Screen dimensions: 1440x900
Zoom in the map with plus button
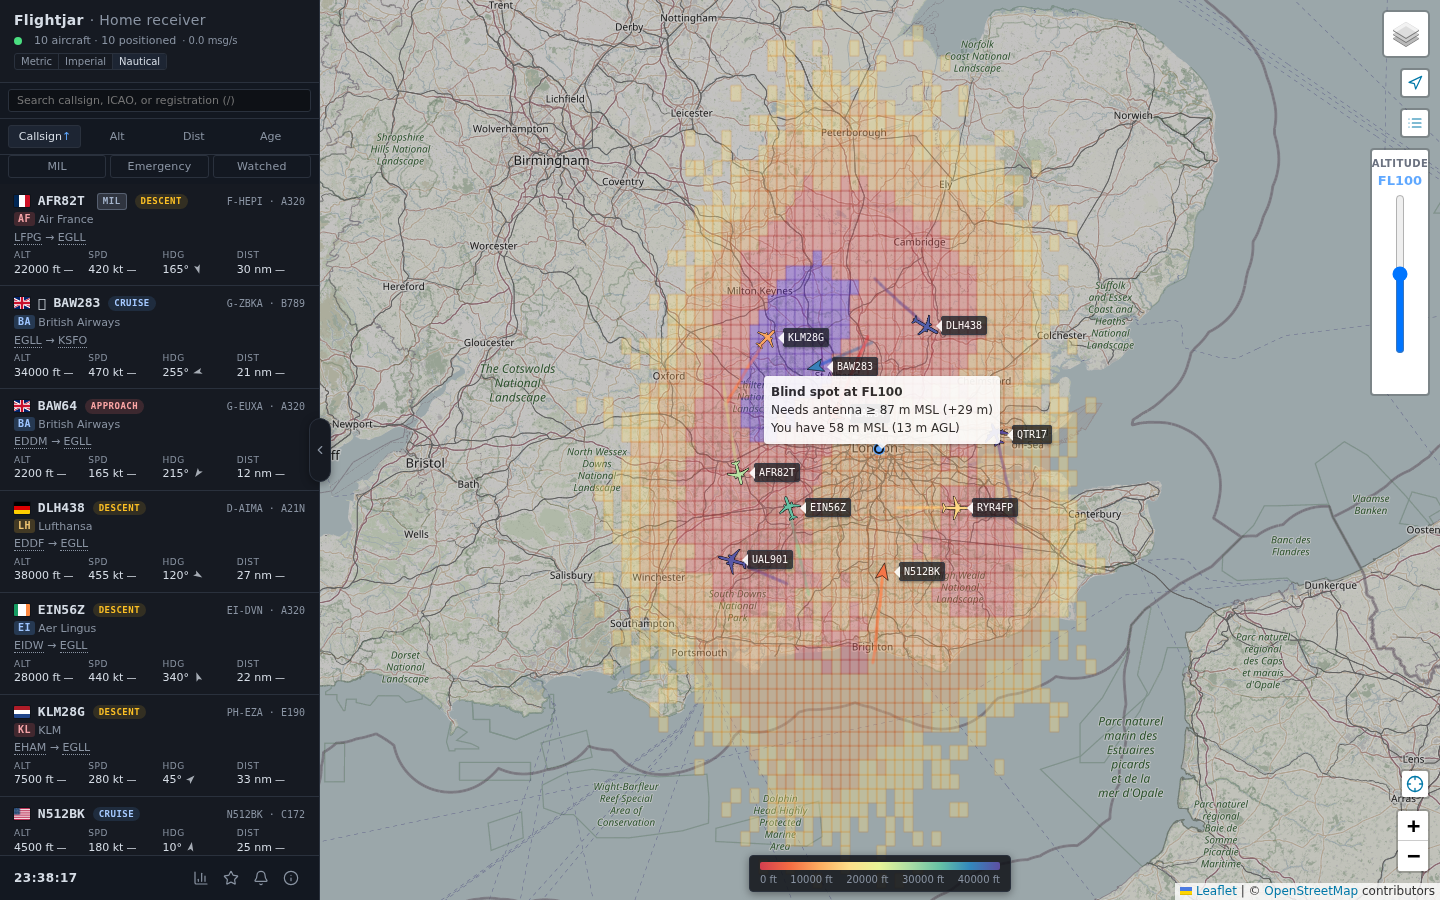point(1413,826)
